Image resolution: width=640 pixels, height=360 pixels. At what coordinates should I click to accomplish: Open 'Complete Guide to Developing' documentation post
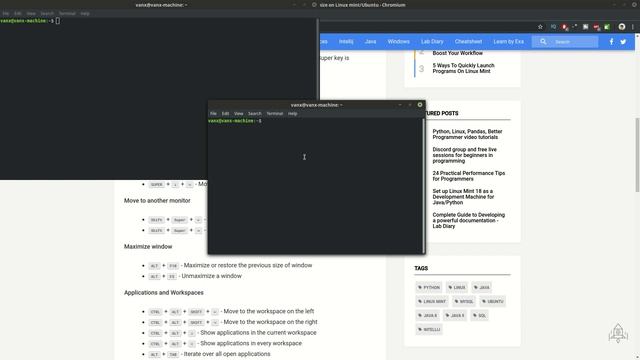pos(469,220)
